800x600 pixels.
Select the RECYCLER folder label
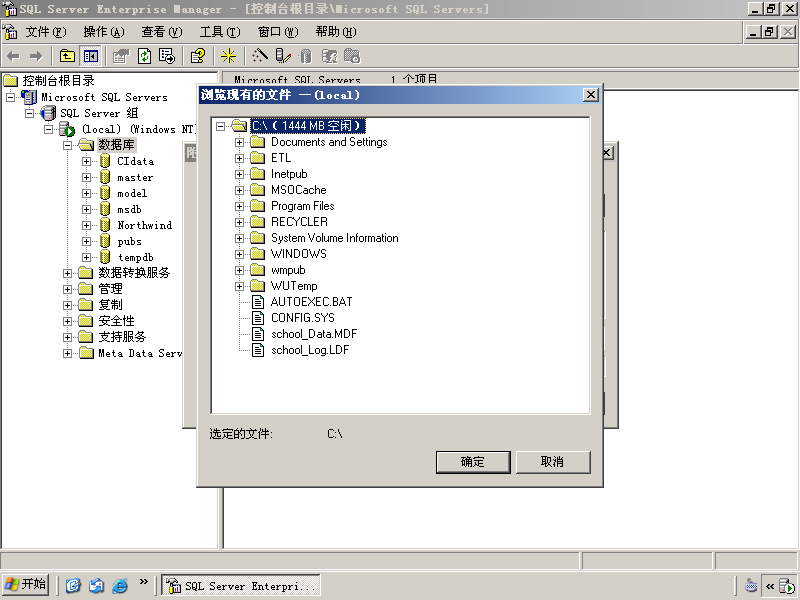299,222
